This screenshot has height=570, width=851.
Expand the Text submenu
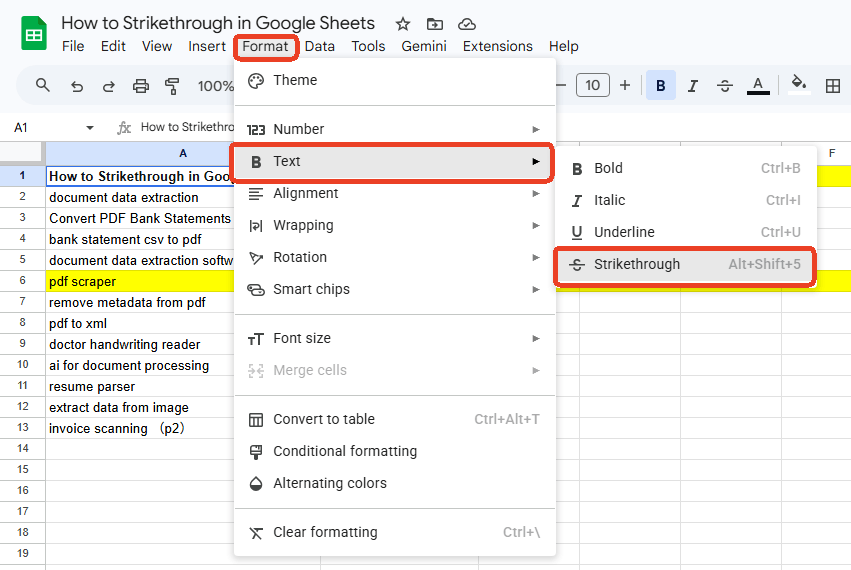[x=395, y=161]
